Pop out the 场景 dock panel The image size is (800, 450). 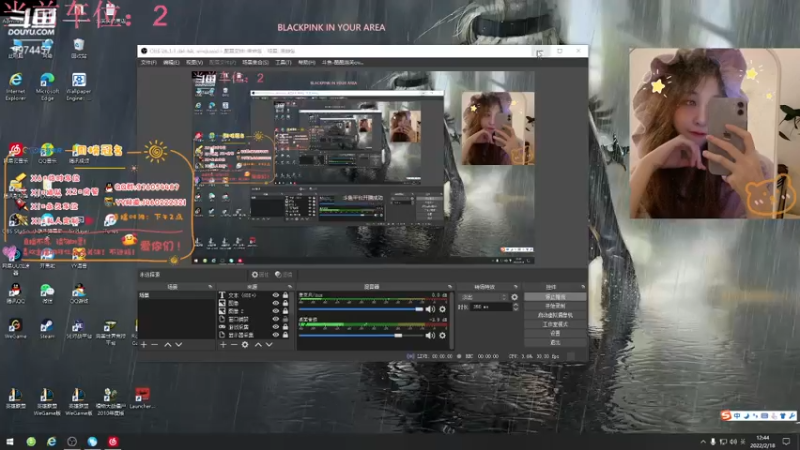[x=210, y=287]
